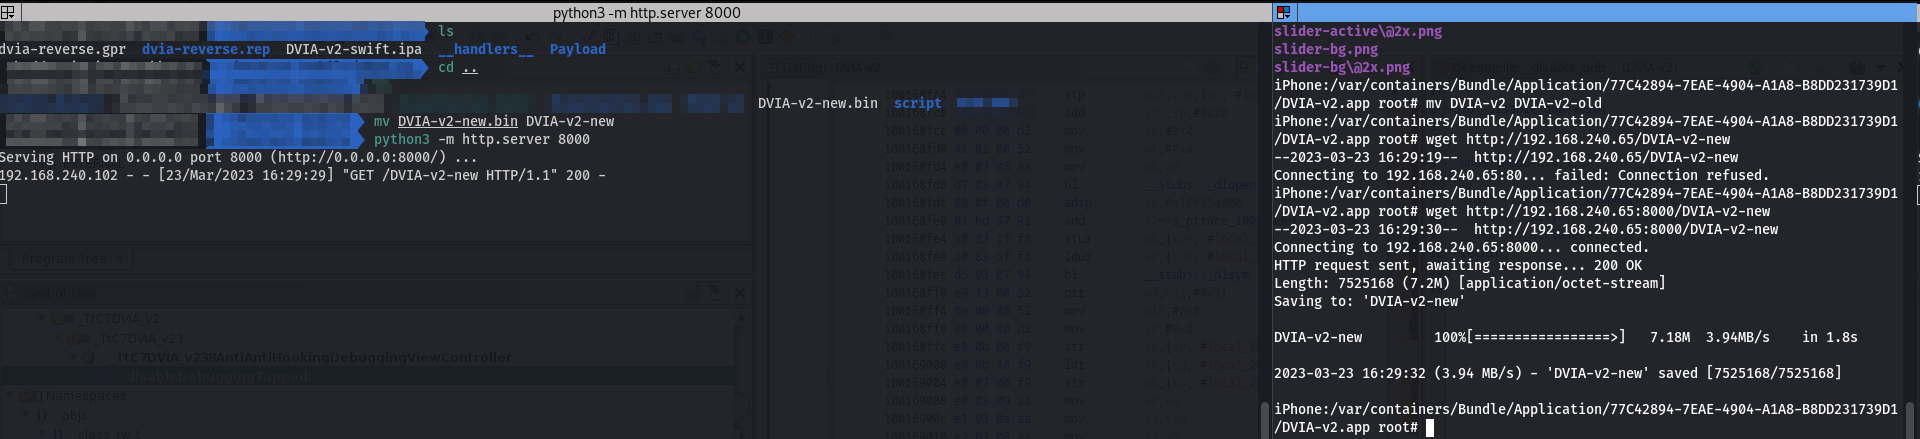The height and width of the screenshot is (439, 1920).
Task: Collapse the _TtC7DVIA_v23 tree node
Action: (58, 338)
